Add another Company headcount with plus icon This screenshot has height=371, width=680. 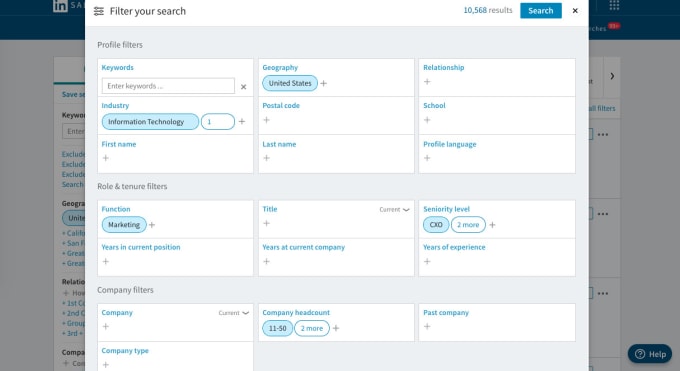coord(336,328)
